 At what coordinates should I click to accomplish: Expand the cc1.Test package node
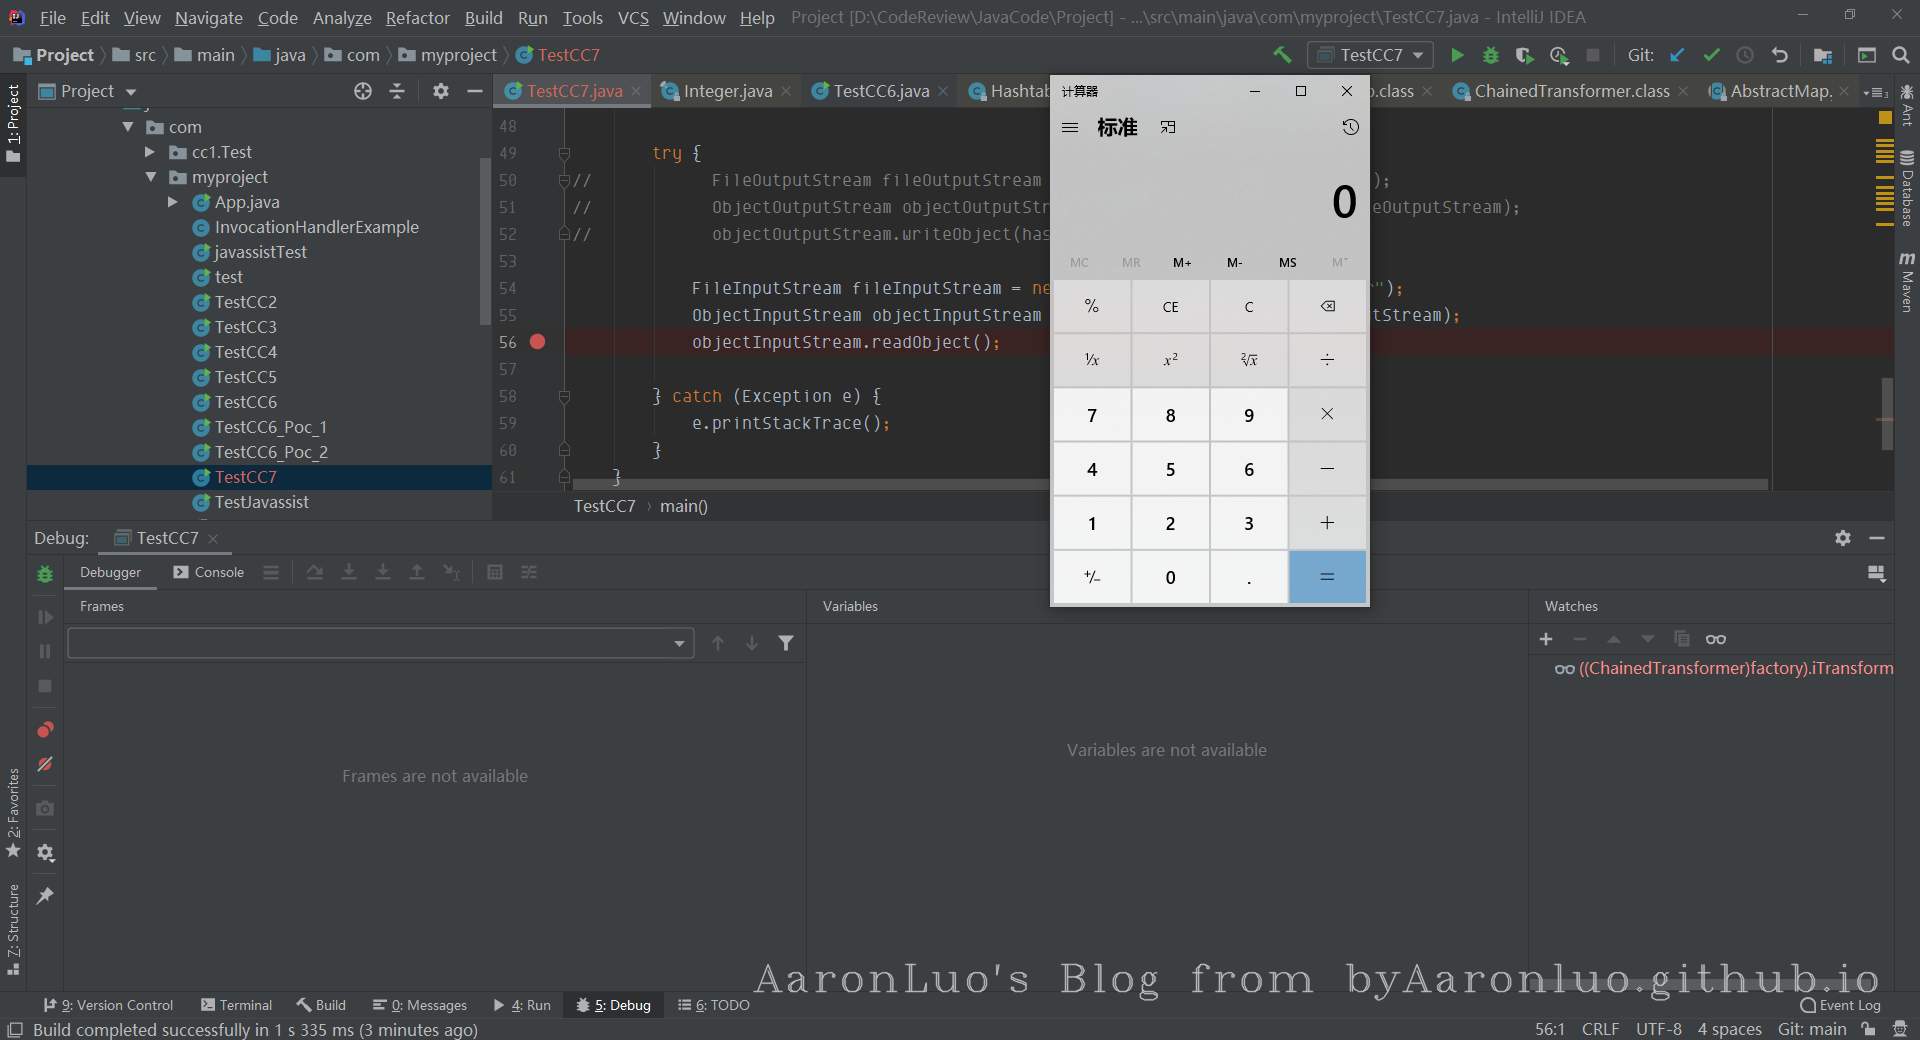(x=150, y=152)
